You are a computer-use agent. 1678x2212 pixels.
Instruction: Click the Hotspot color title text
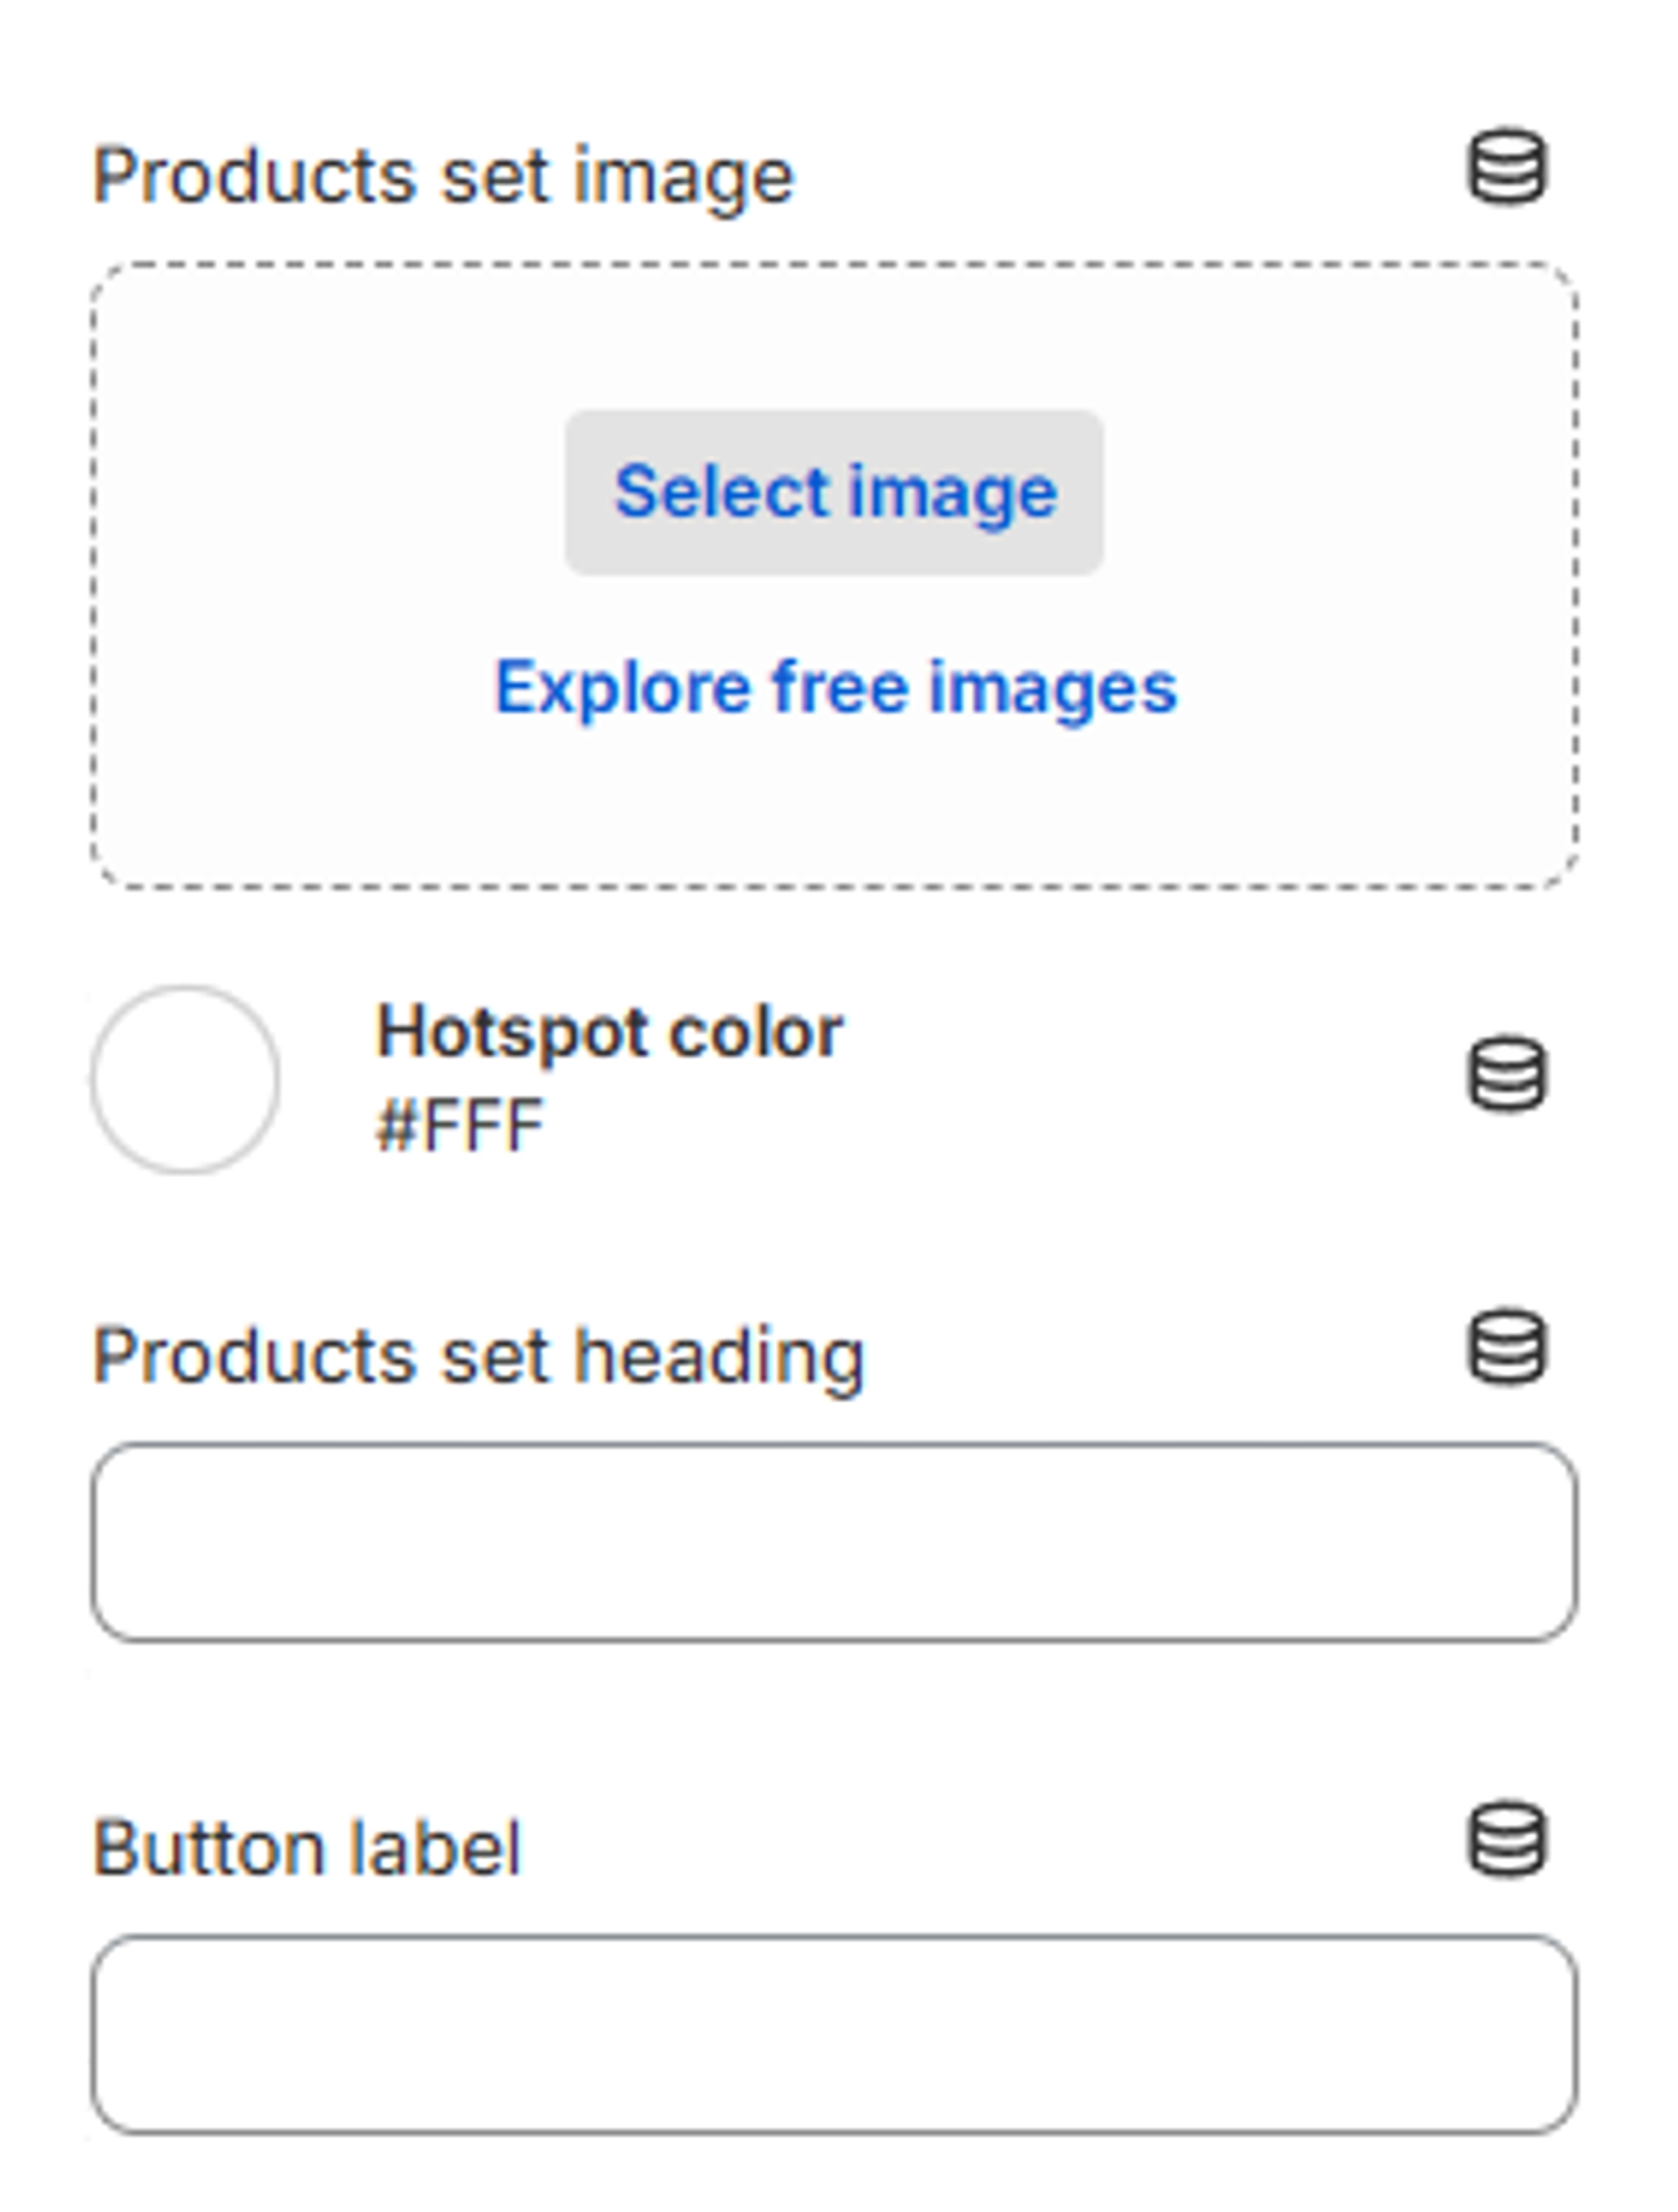point(609,1031)
